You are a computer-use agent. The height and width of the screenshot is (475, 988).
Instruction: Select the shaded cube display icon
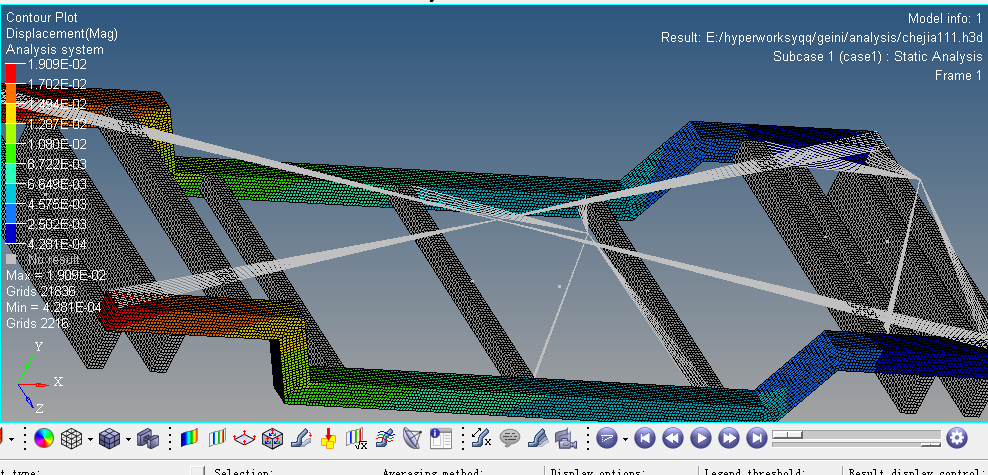(x=110, y=438)
